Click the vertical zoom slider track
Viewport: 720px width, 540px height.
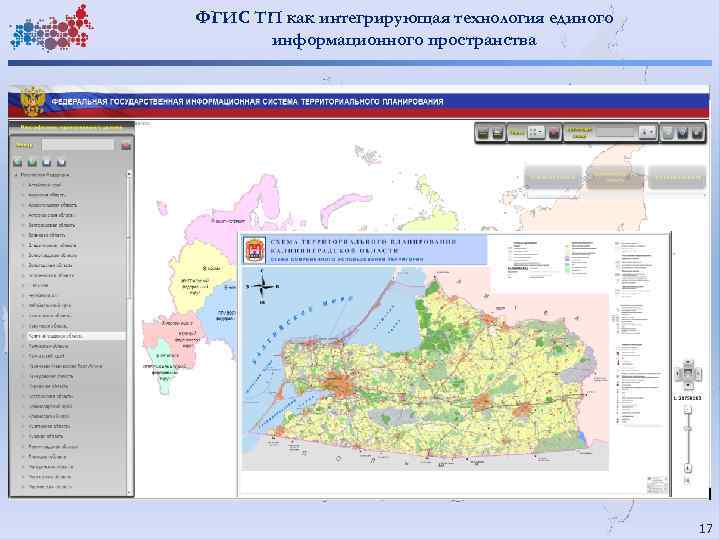[688, 439]
